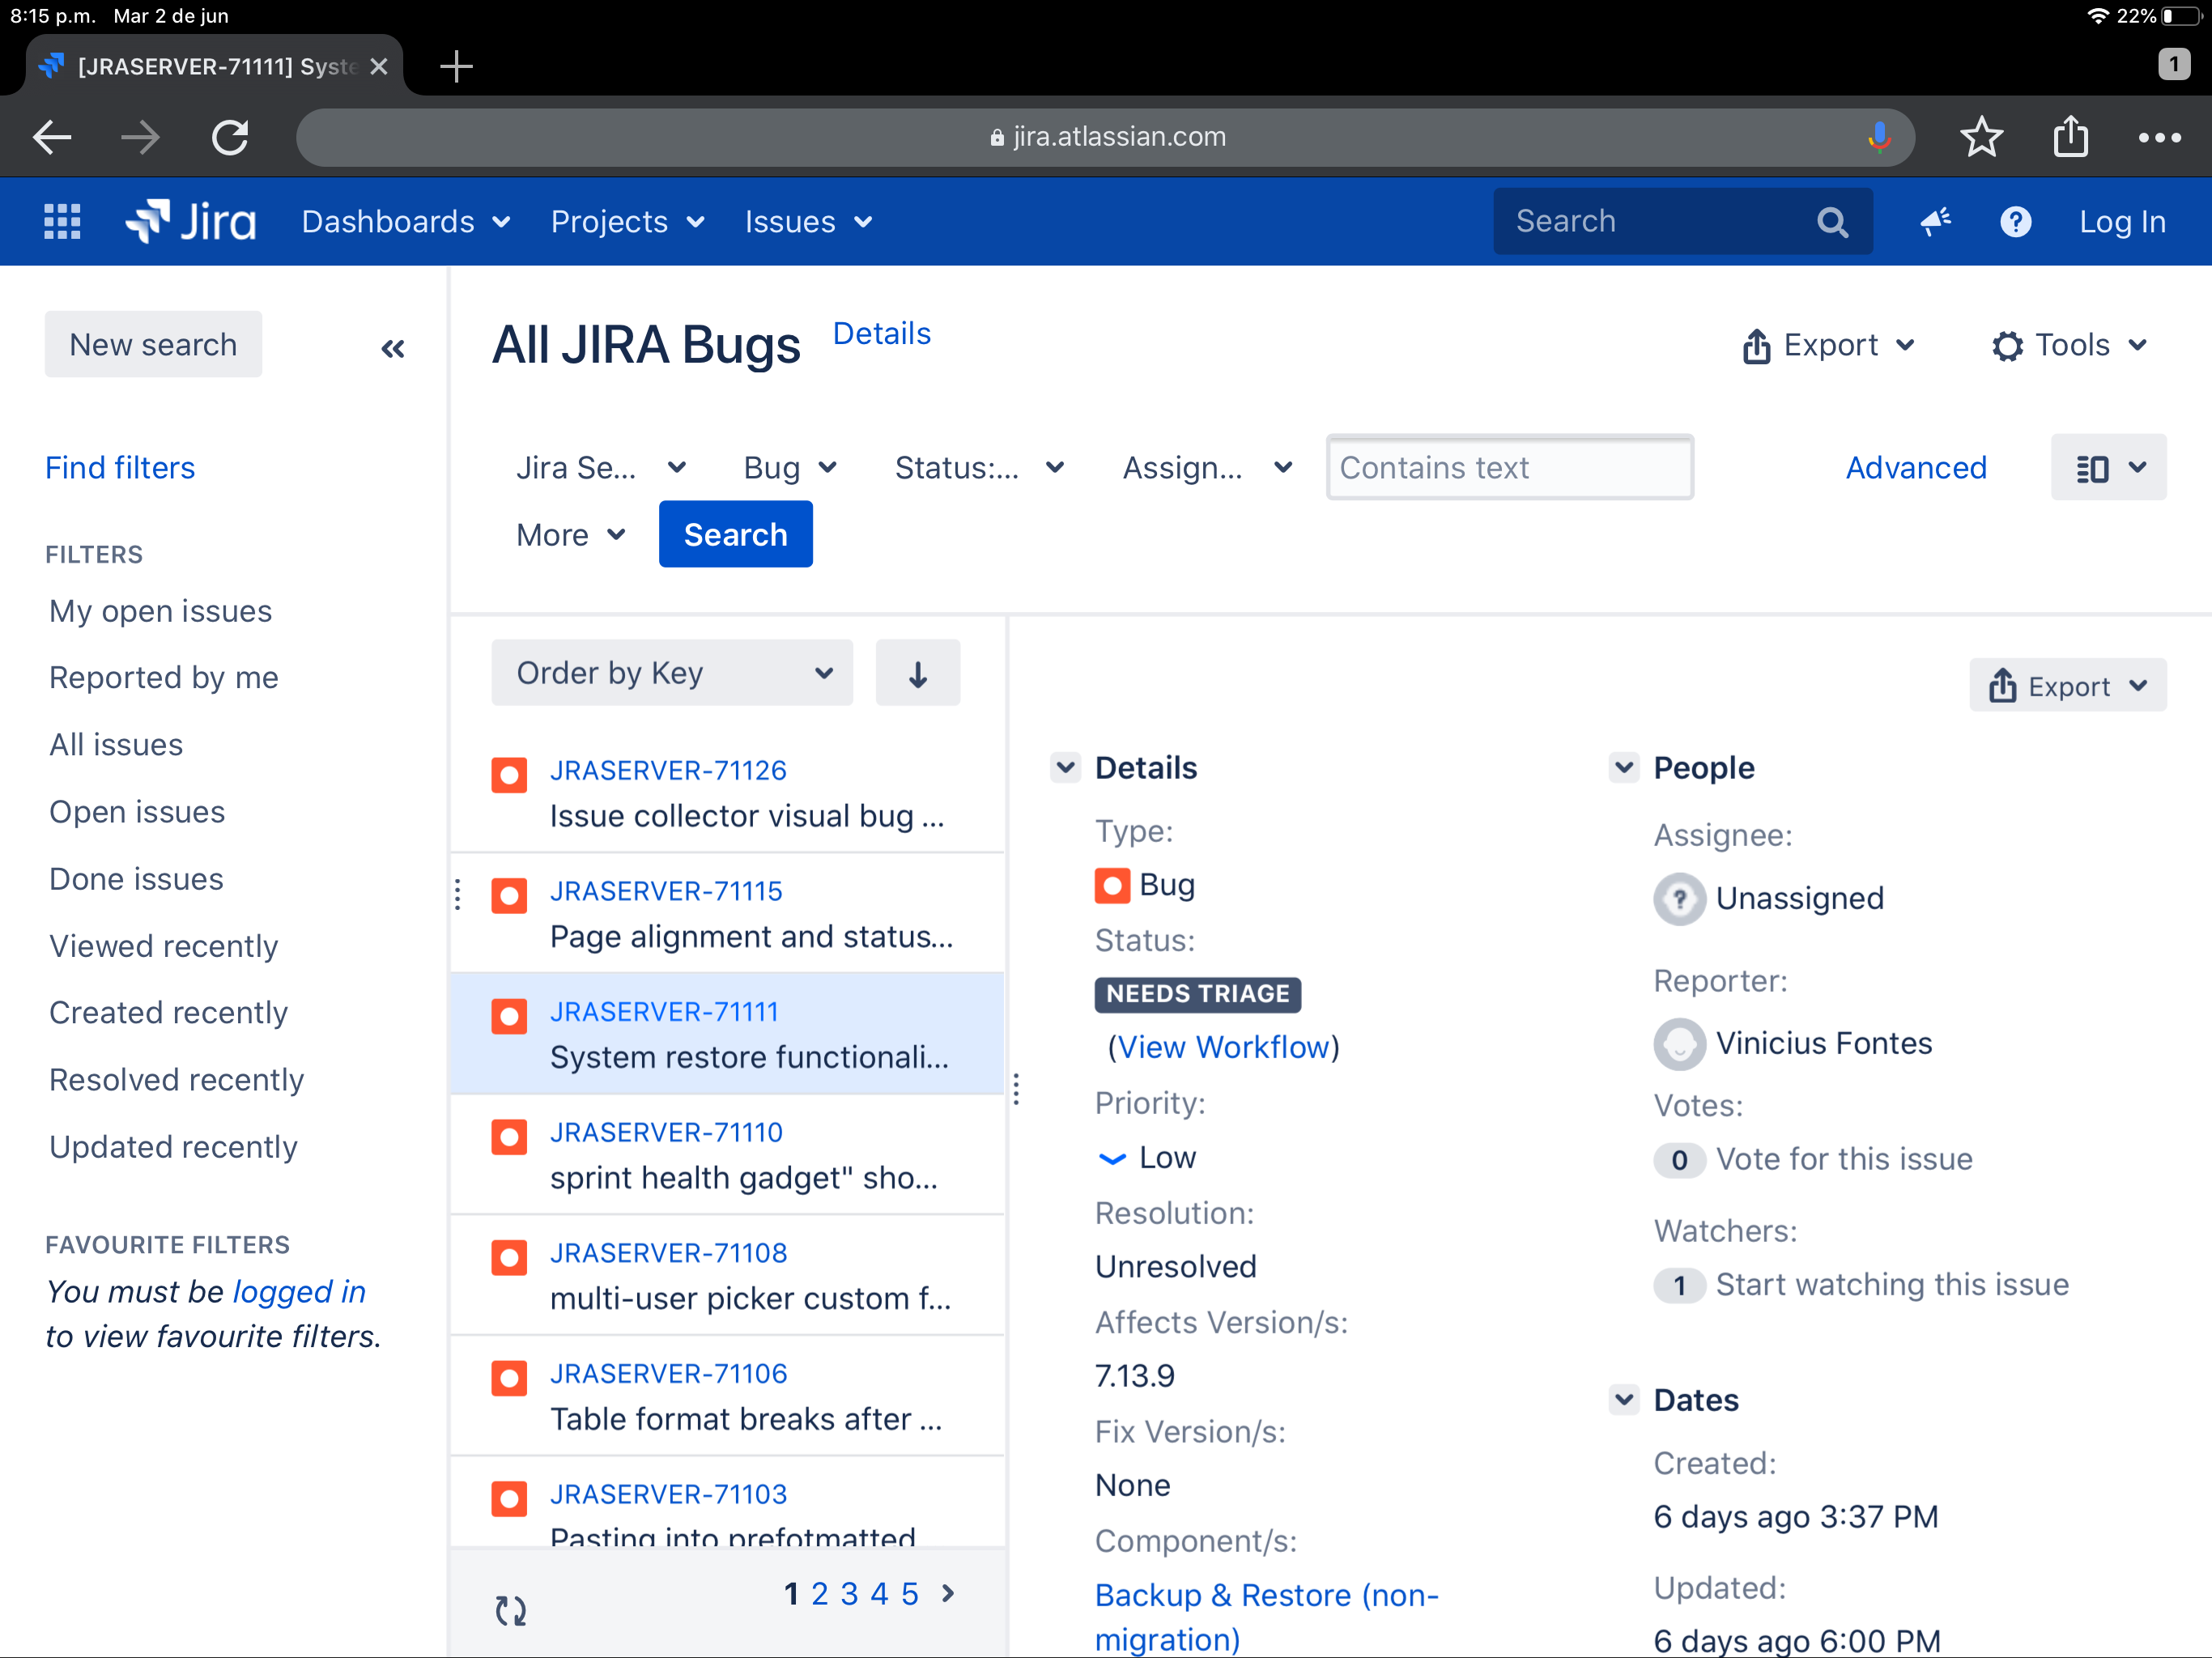
Task: Toggle sort direction arrow button
Action: [917, 673]
